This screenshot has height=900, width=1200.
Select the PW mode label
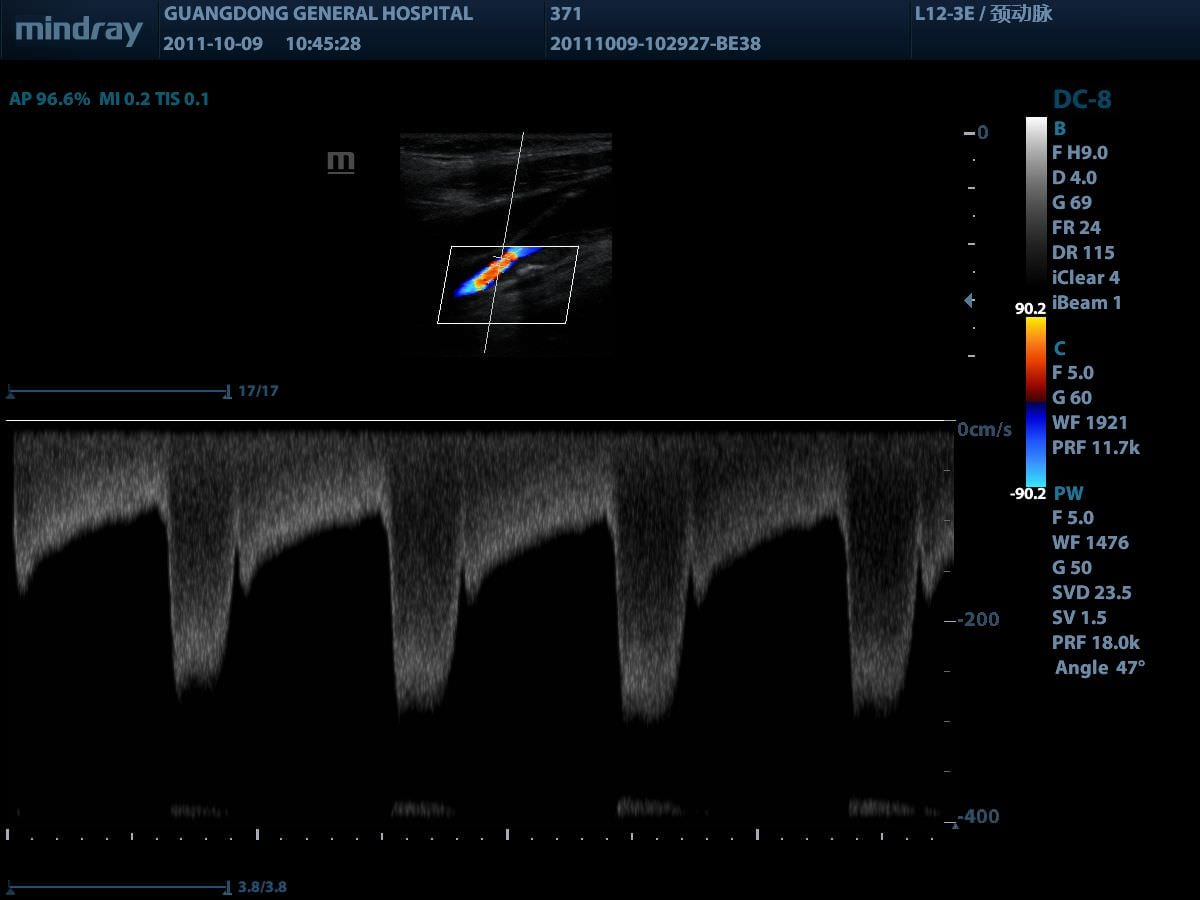pos(1068,493)
